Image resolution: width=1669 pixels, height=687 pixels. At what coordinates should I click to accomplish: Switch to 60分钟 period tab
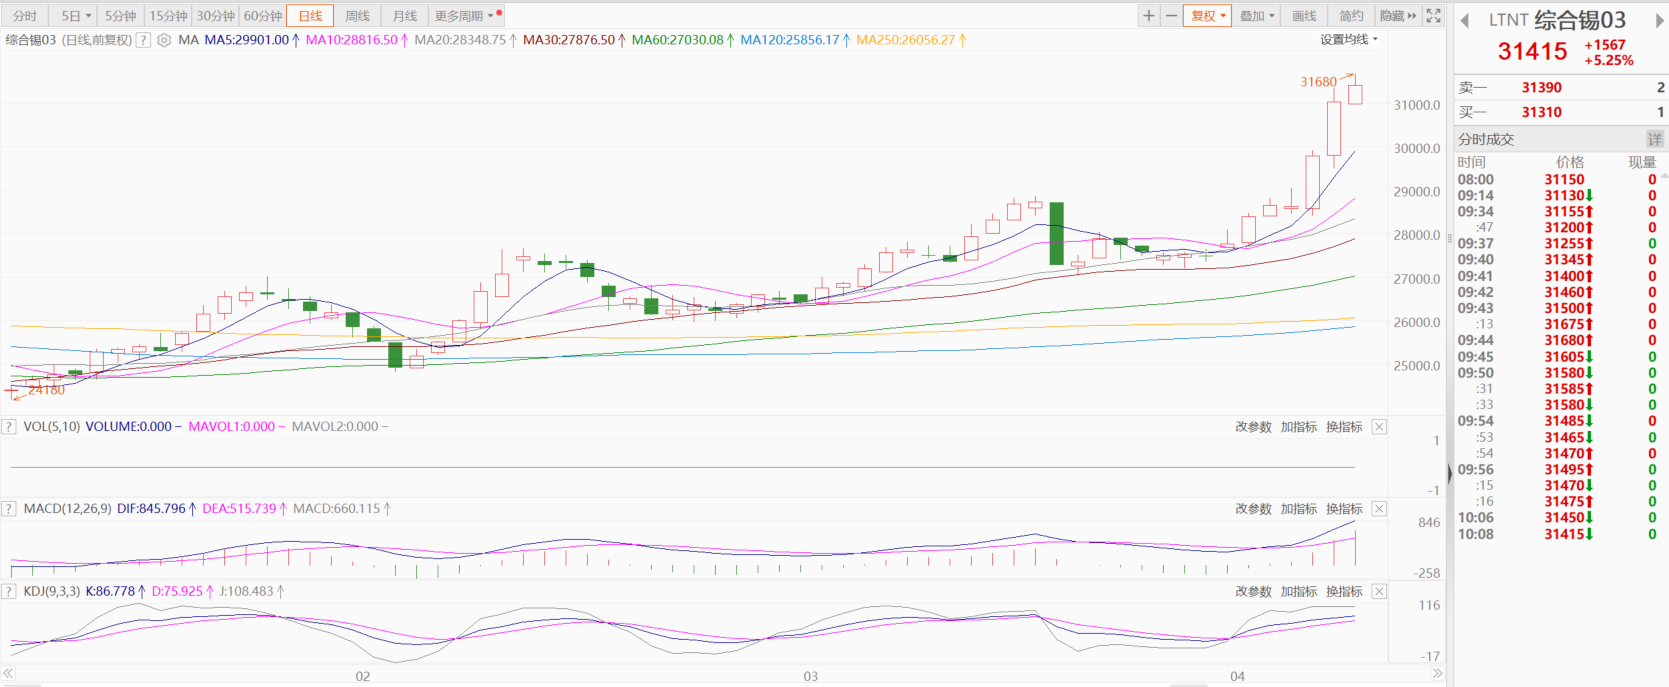pos(263,16)
